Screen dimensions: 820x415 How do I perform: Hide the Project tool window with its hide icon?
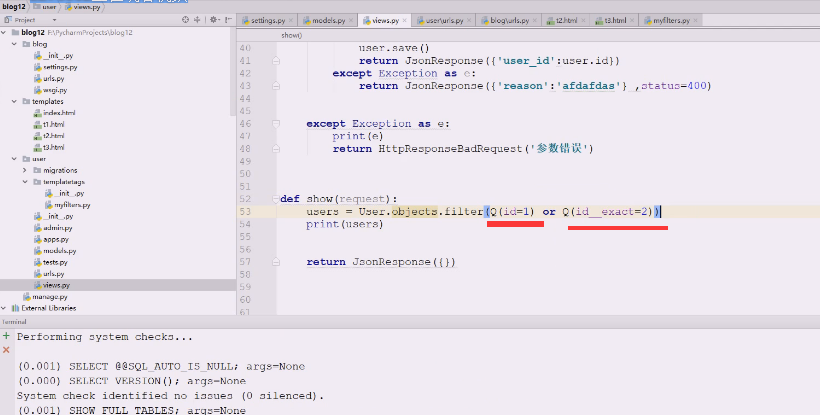228,20
